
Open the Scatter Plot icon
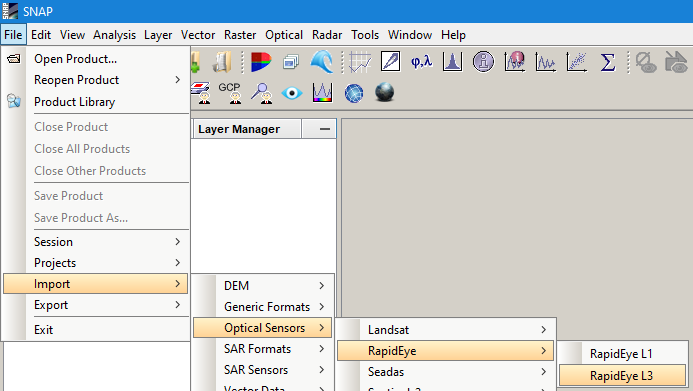coord(577,62)
